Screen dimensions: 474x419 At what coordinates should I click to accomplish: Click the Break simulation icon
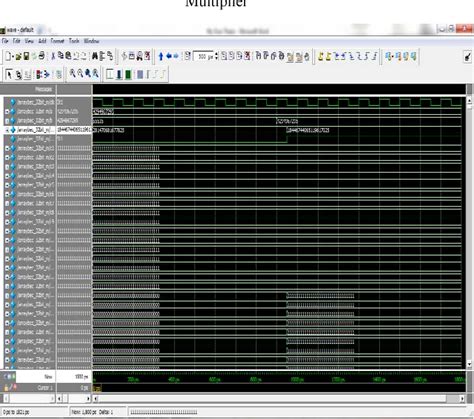click(x=247, y=56)
